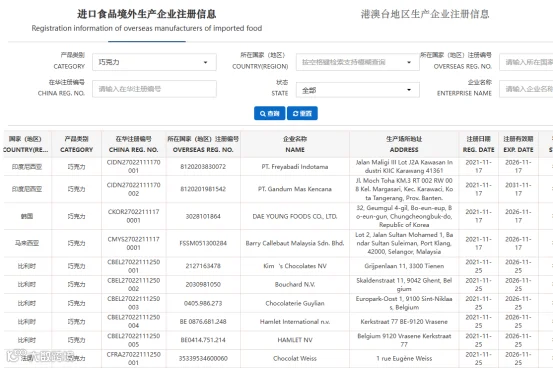This screenshot has height=368, width=553.
Task: Click overseas reg number 3028101864
Action: (x=203, y=216)
